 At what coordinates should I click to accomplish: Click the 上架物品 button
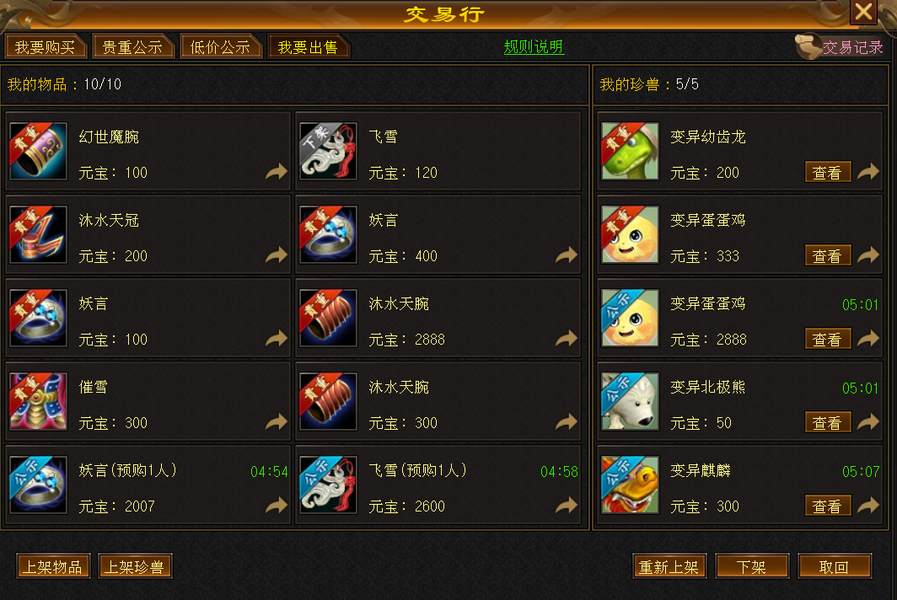point(53,567)
